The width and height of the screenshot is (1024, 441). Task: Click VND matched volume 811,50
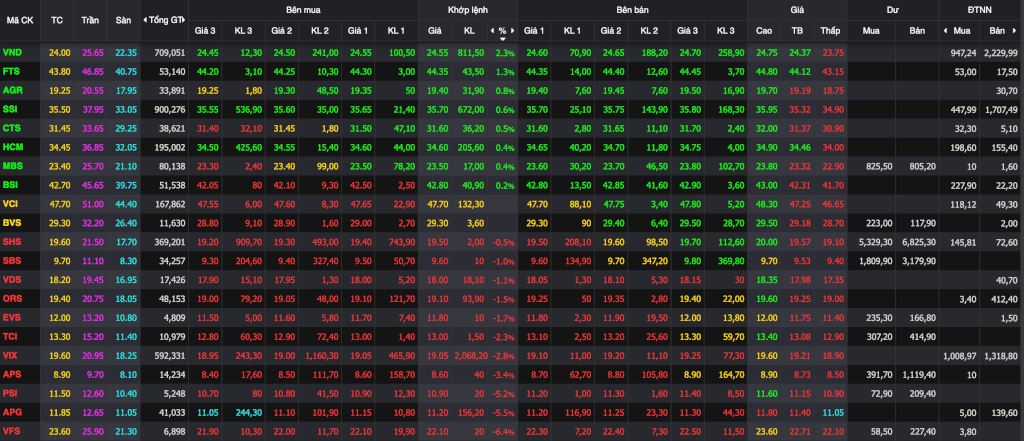click(471, 52)
